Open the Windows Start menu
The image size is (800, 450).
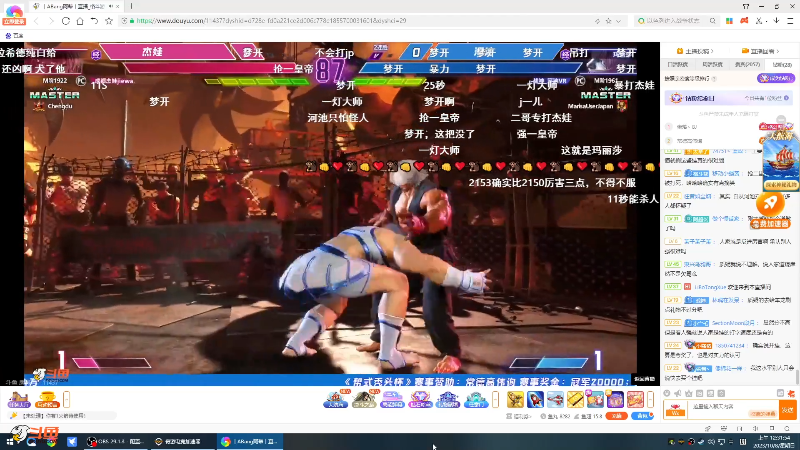10,442
